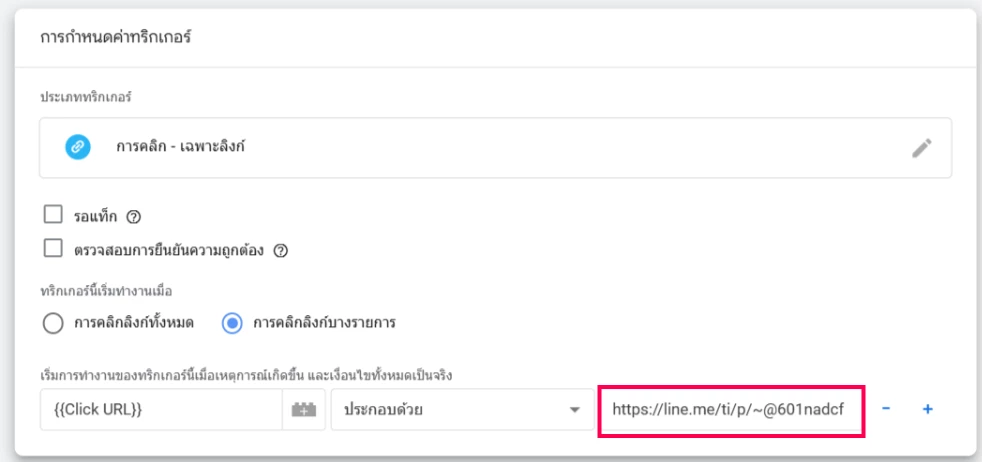Viewport: 983px width, 462px height.
Task: Click the pencil edit icon for trigger type
Action: 921,148
